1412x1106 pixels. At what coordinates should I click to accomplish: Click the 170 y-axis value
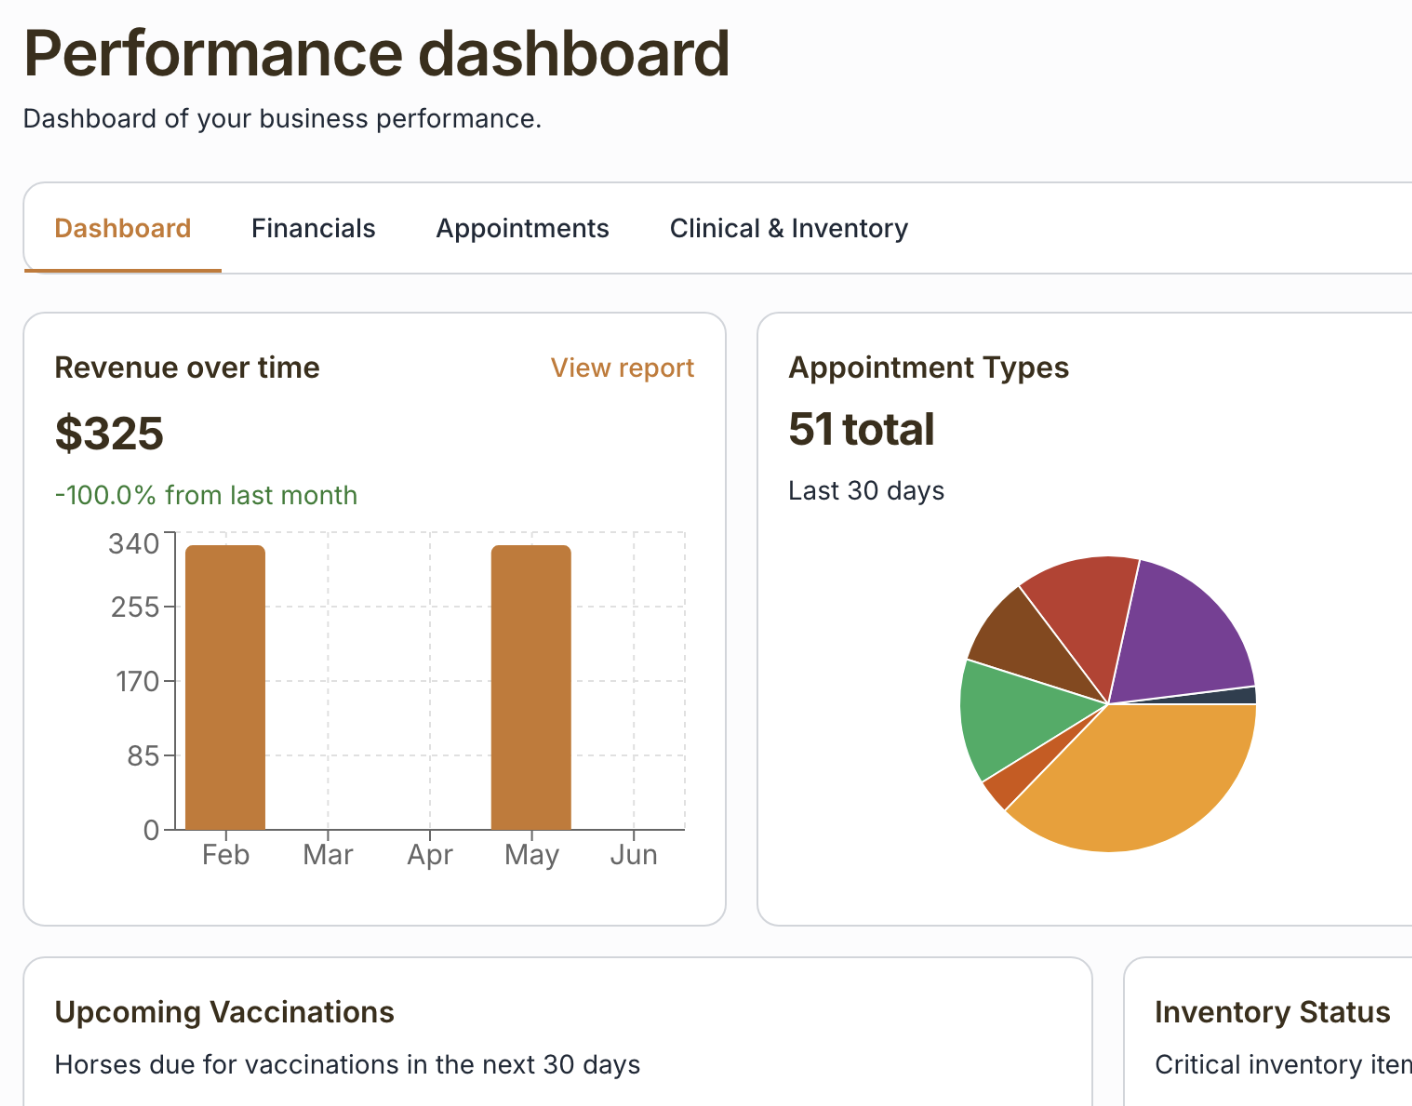point(137,682)
